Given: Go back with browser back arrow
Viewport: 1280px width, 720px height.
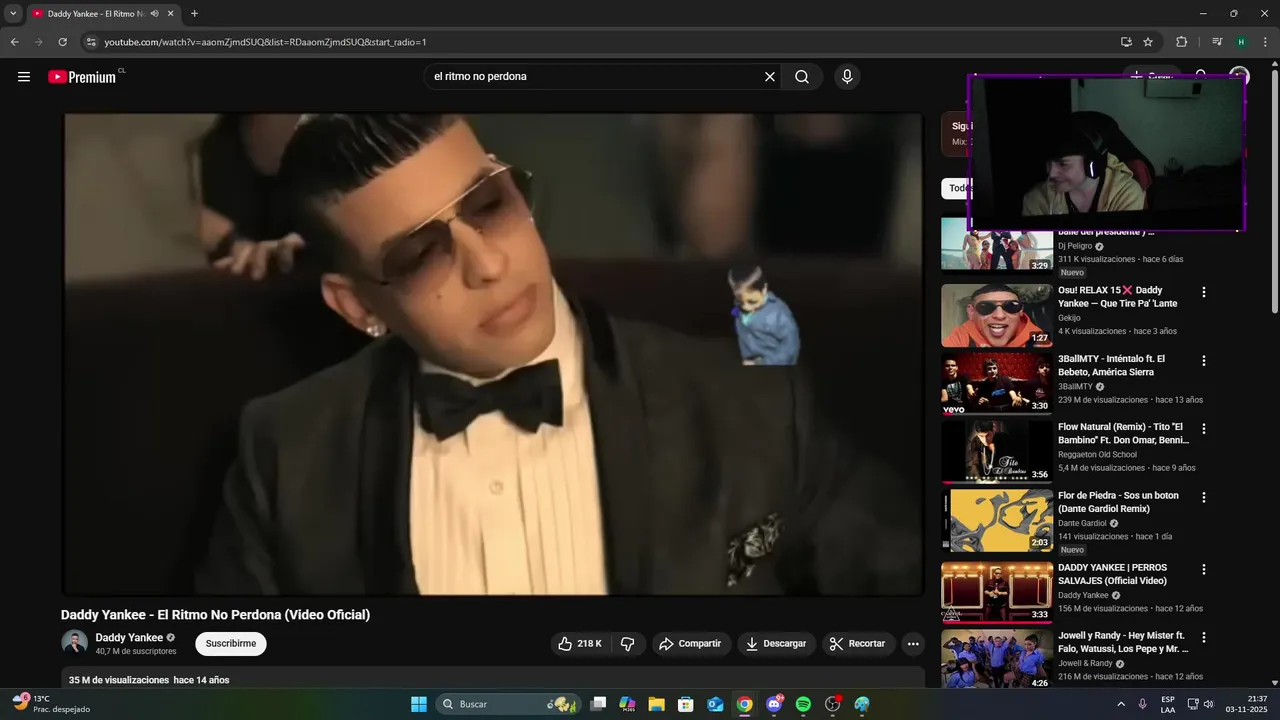Looking at the screenshot, I should 14,42.
